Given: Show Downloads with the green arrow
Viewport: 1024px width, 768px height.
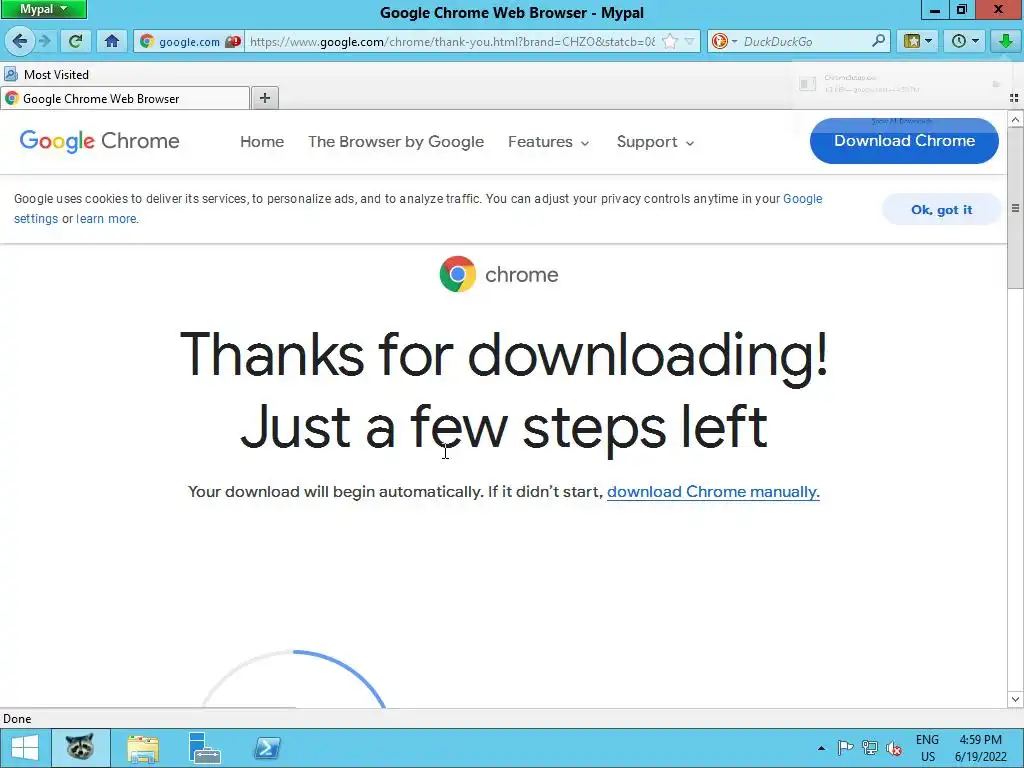Looking at the screenshot, I should [x=1005, y=41].
